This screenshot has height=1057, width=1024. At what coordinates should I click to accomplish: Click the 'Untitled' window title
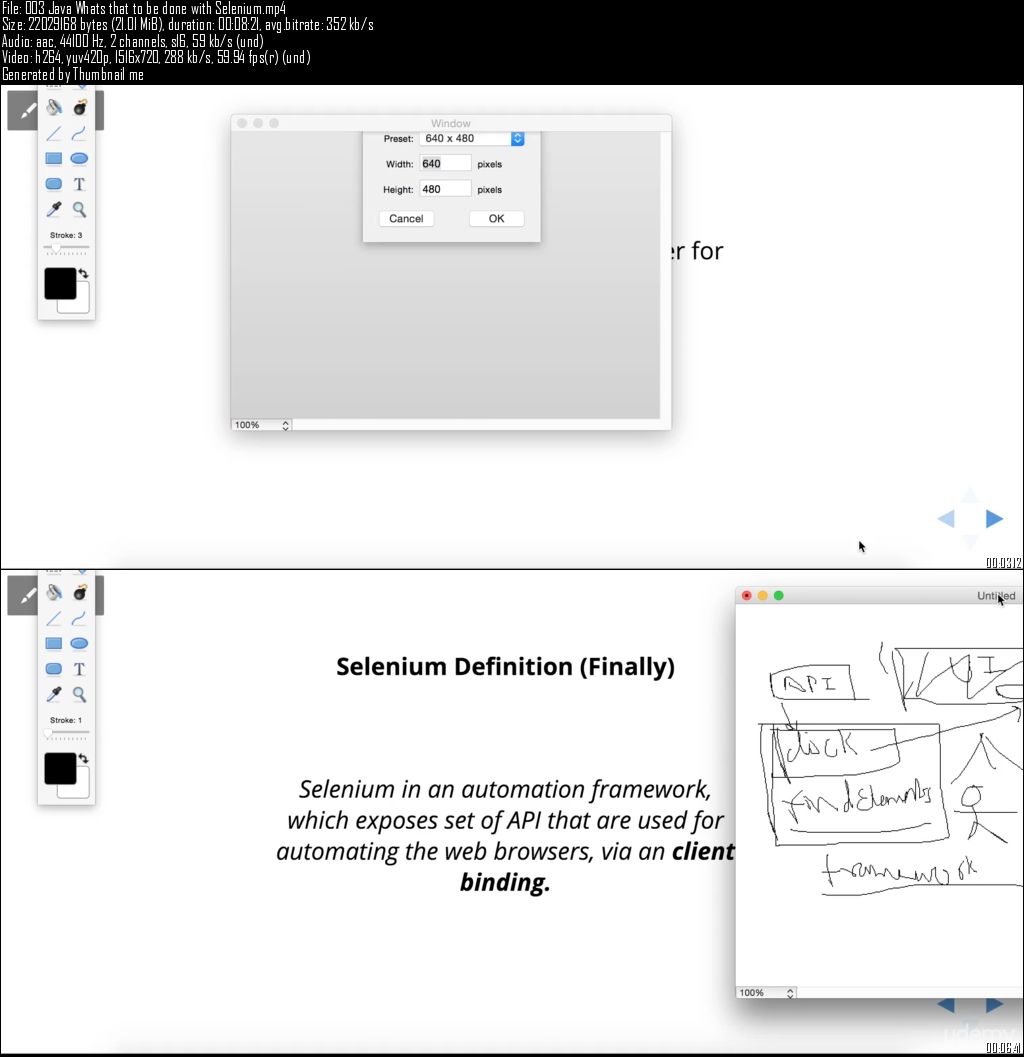tap(996, 596)
